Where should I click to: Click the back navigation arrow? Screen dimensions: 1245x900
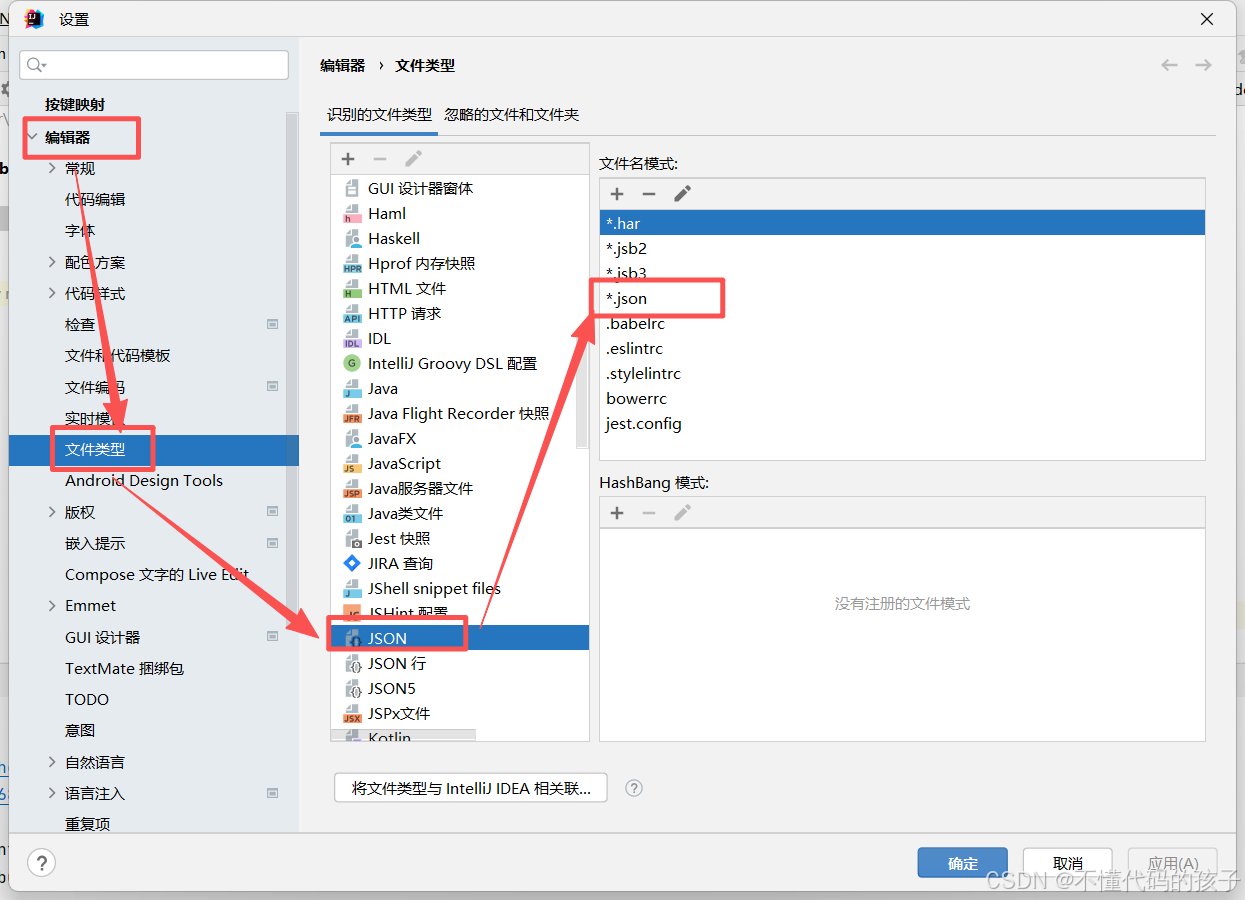pyautogui.click(x=1169, y=65)
